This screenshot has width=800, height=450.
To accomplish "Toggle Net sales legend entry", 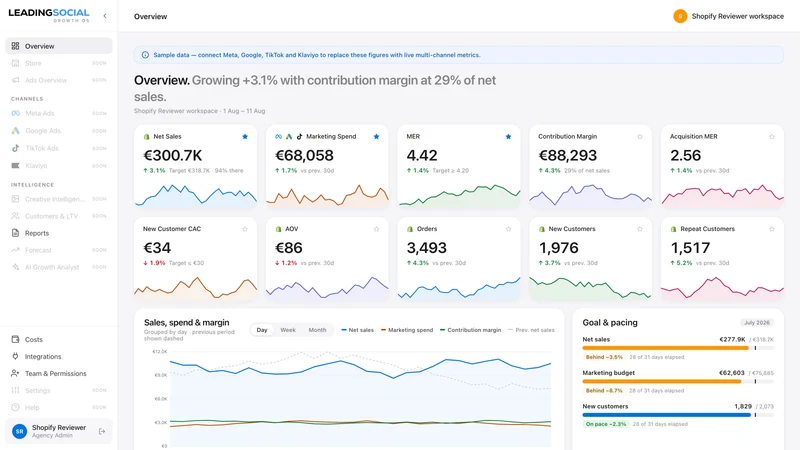I will [x=358, y=330].
